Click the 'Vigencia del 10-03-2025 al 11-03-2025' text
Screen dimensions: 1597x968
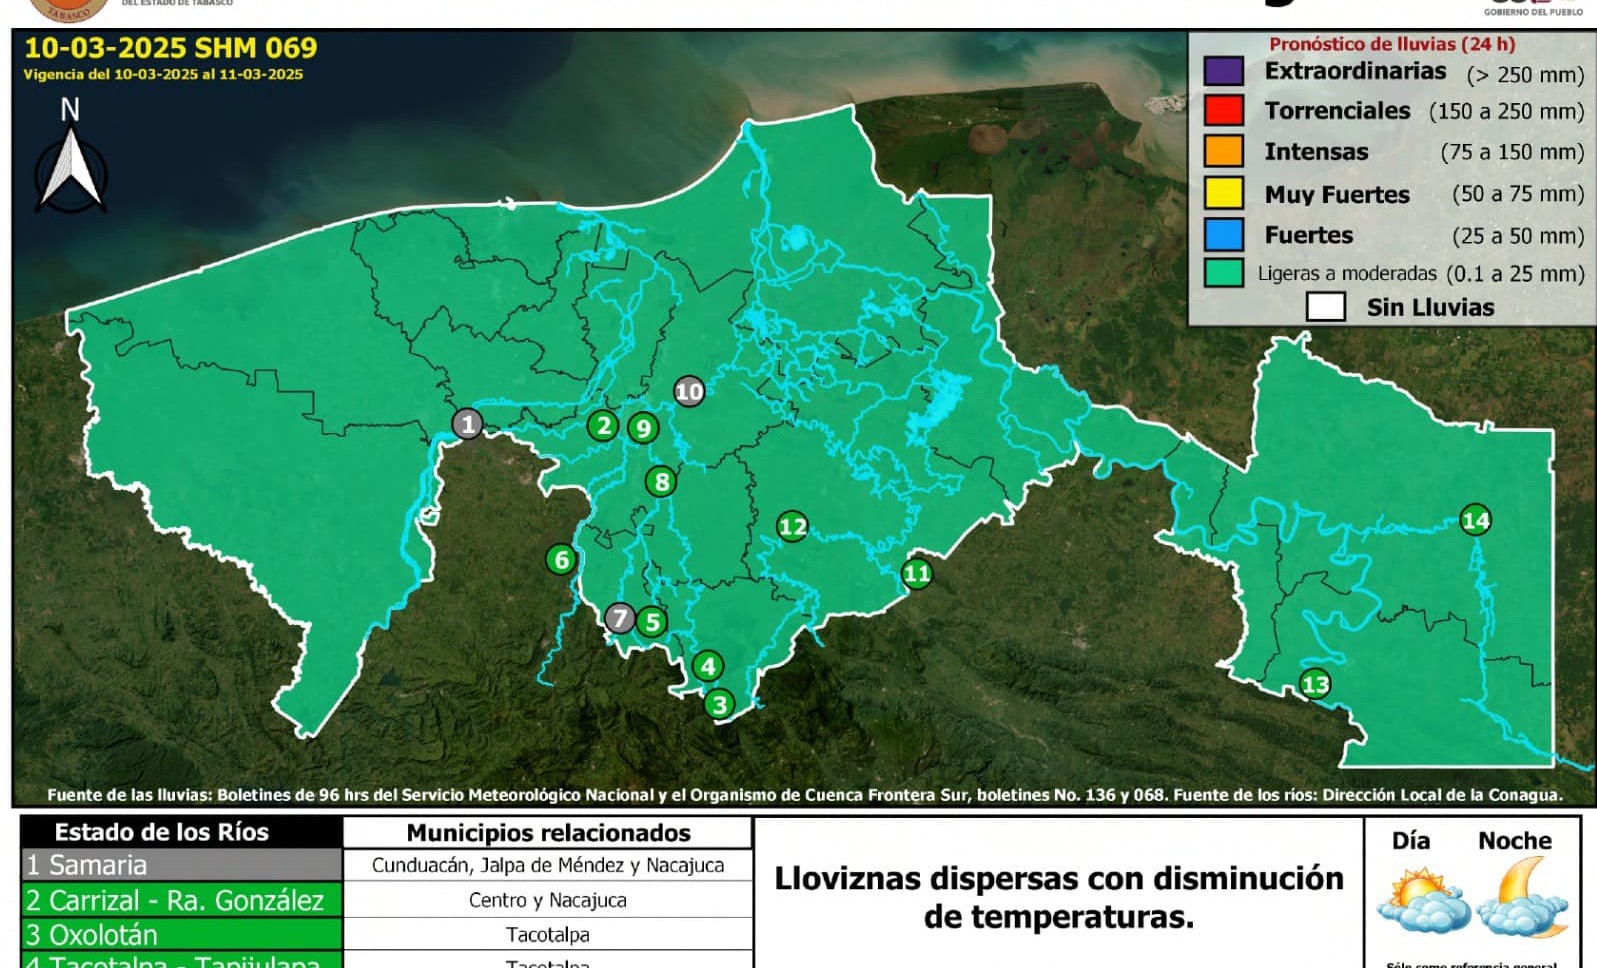coord(163,75)
